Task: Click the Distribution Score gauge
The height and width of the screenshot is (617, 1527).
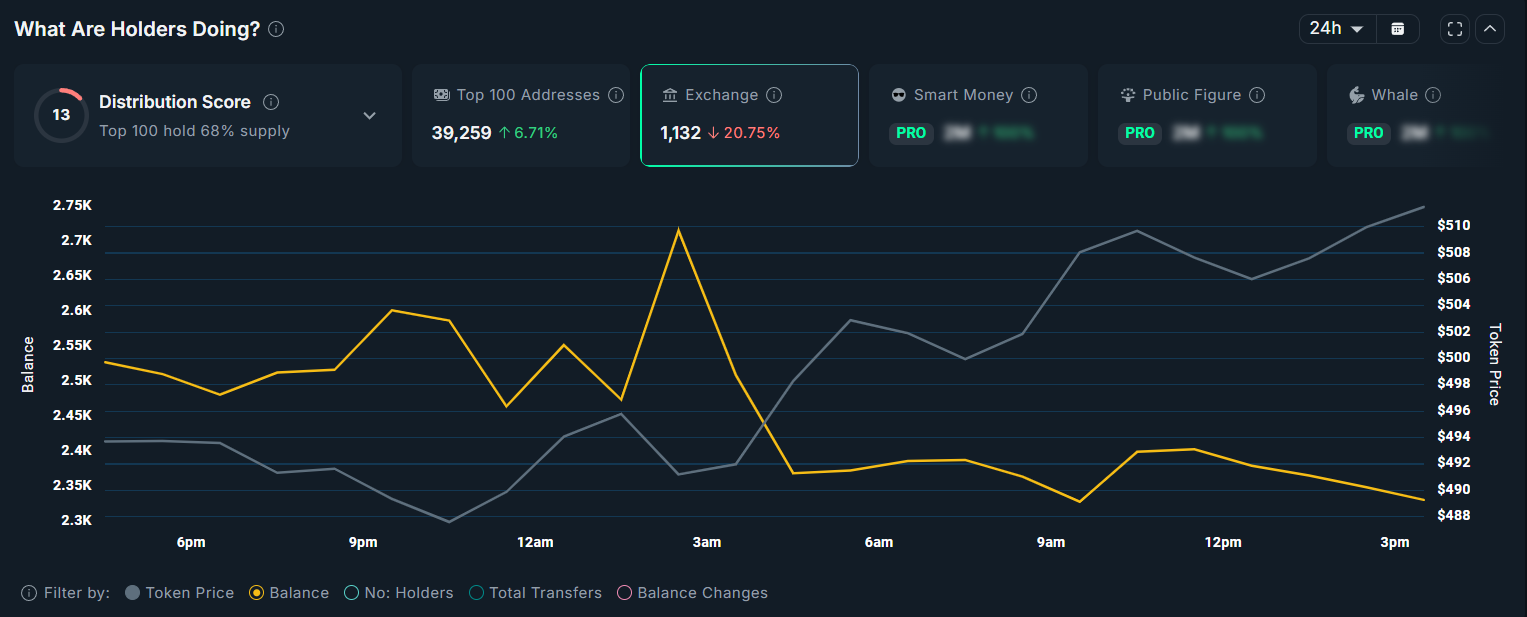Action: pos(60,114)
